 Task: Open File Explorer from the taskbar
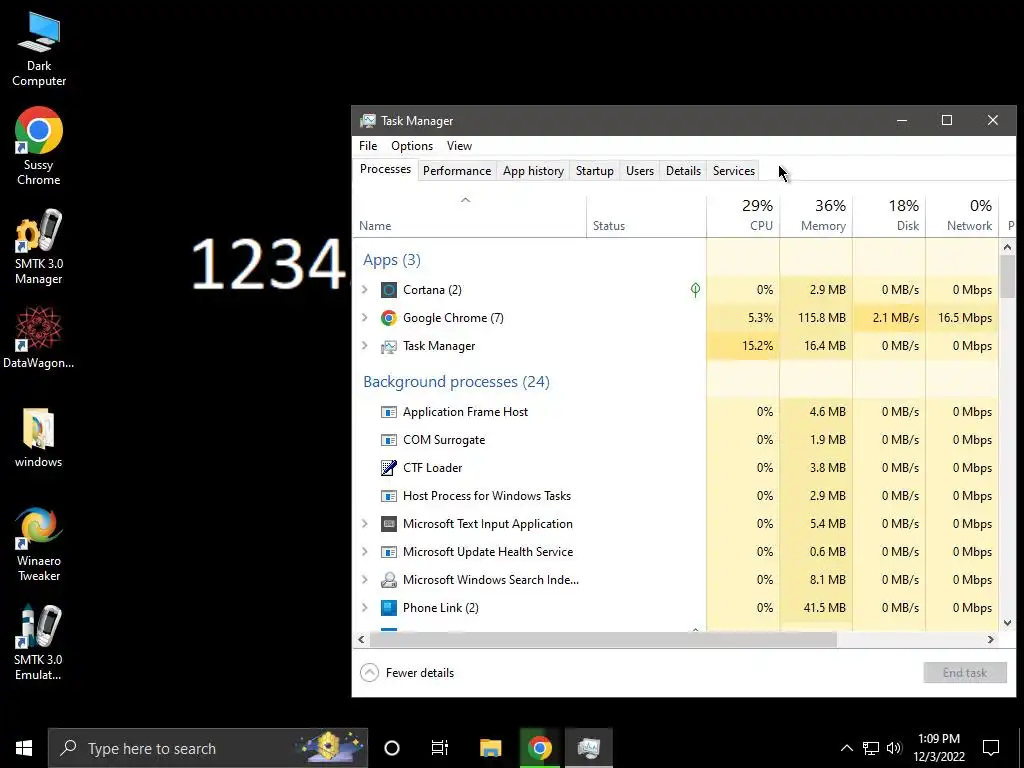click(x=490, y=748)
